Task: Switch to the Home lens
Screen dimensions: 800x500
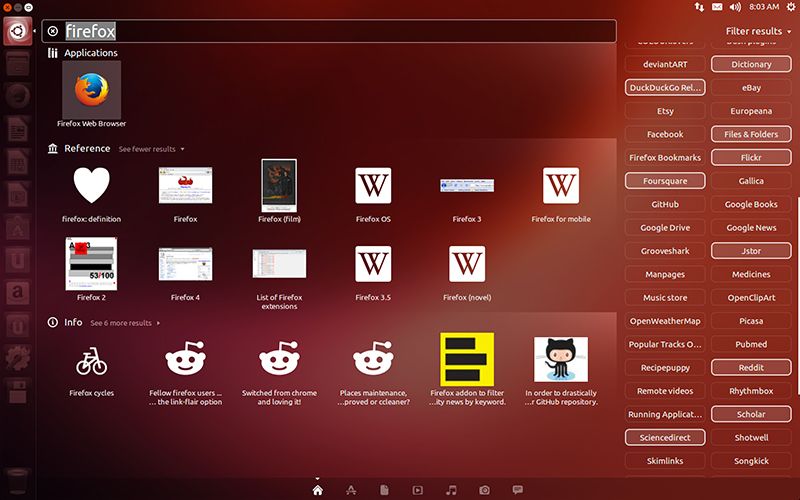Action: click(317, 490)
